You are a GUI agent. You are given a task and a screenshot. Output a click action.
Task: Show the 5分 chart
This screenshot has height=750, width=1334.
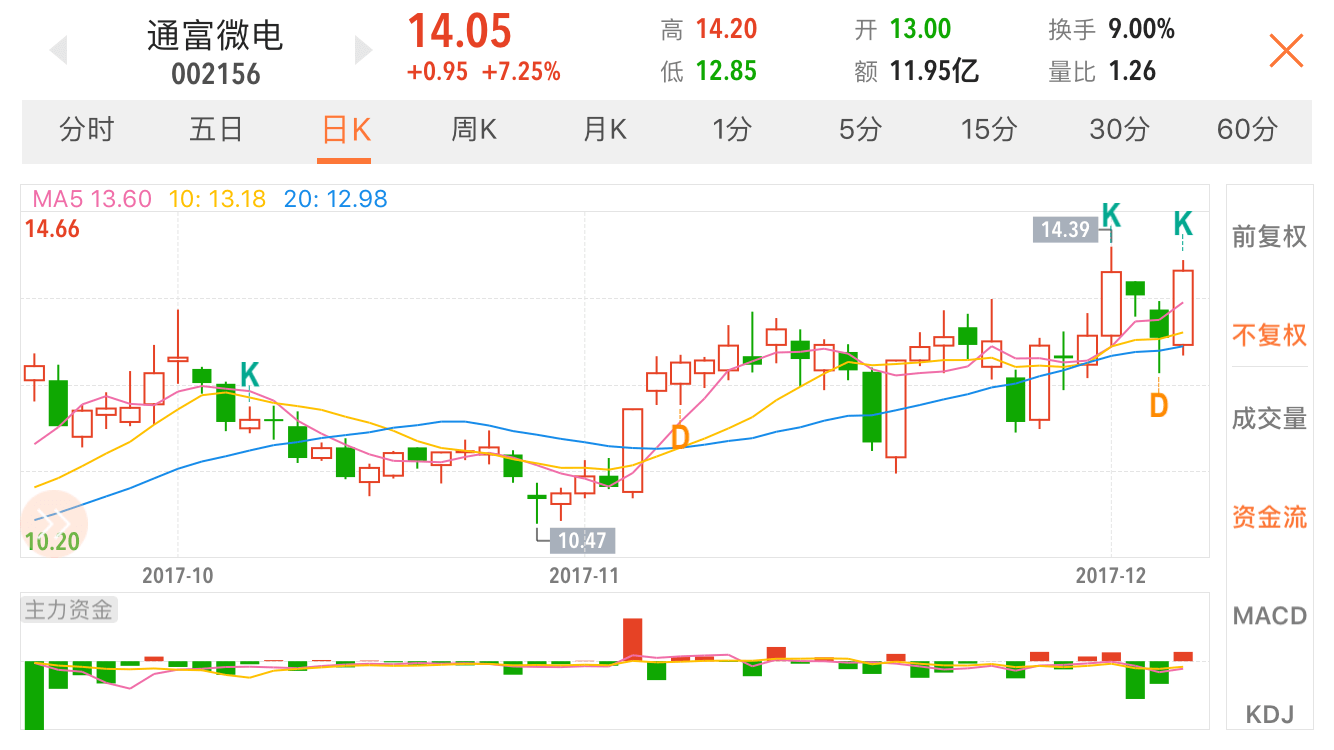coord(861,130)
